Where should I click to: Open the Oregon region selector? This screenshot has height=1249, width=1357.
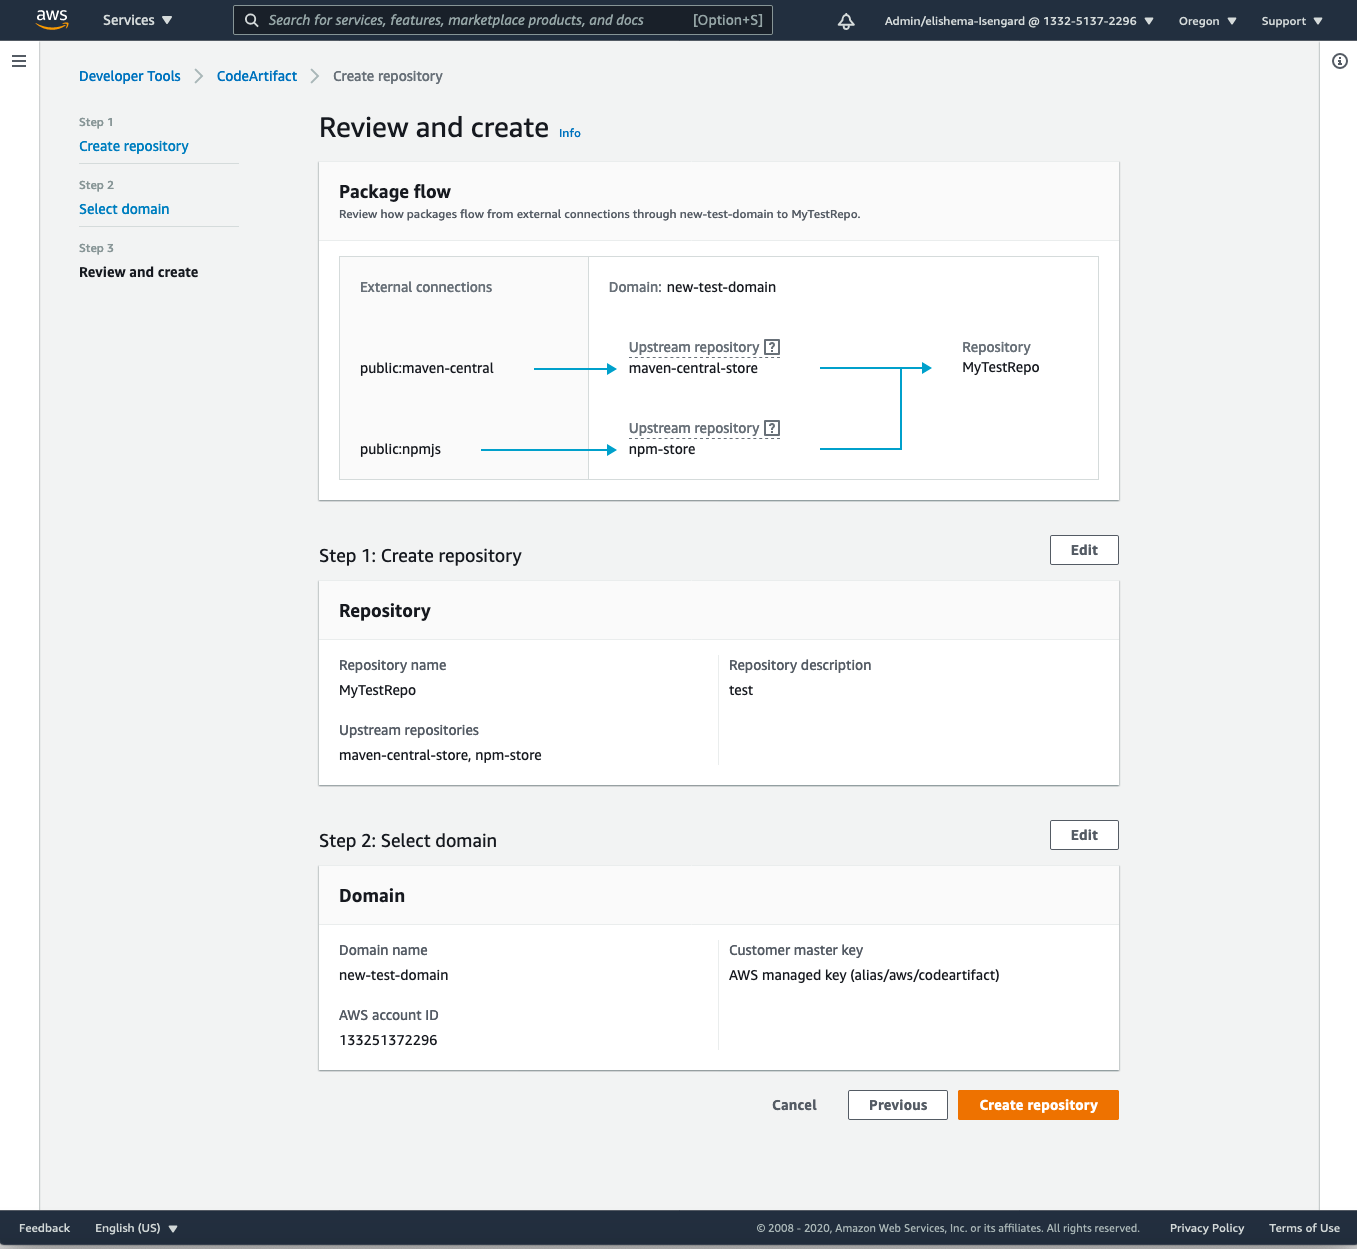point(1208,21)
